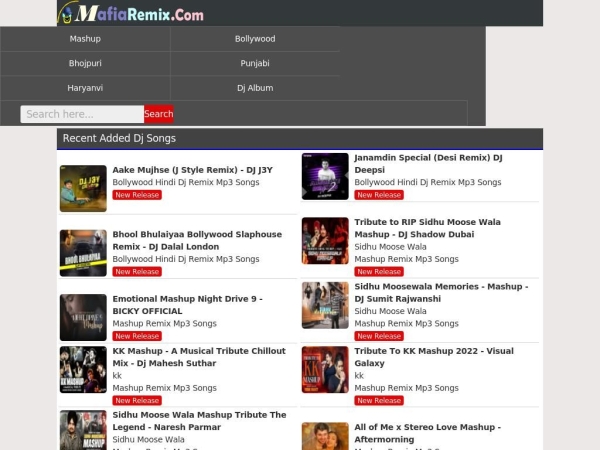Open the Mashup category

click(x=85, y=39)
